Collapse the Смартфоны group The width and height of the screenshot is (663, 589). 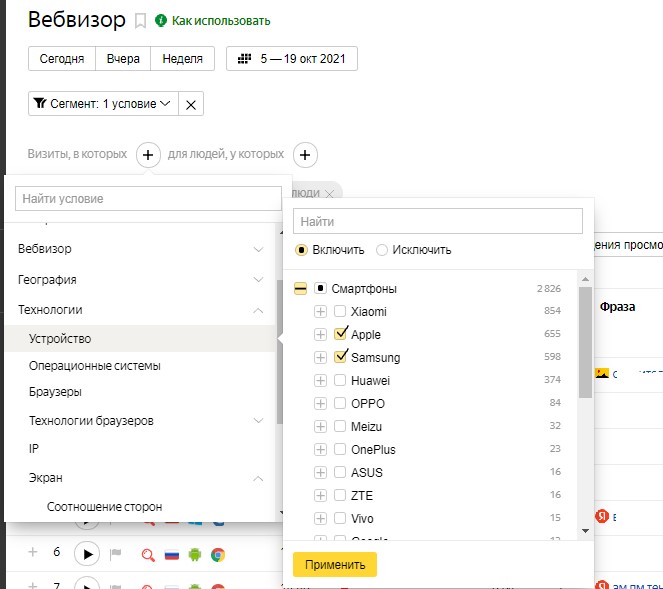[x=300, y=289]
